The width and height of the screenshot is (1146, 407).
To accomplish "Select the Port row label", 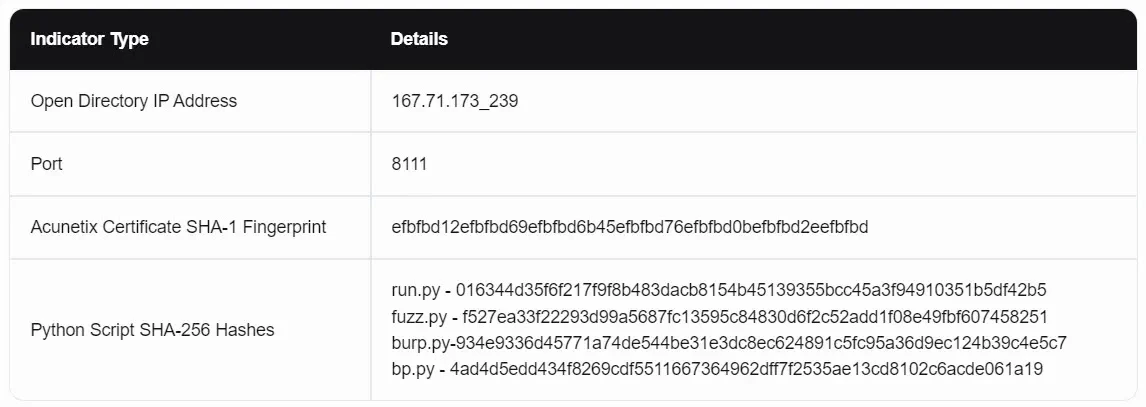I will [47, 164].
